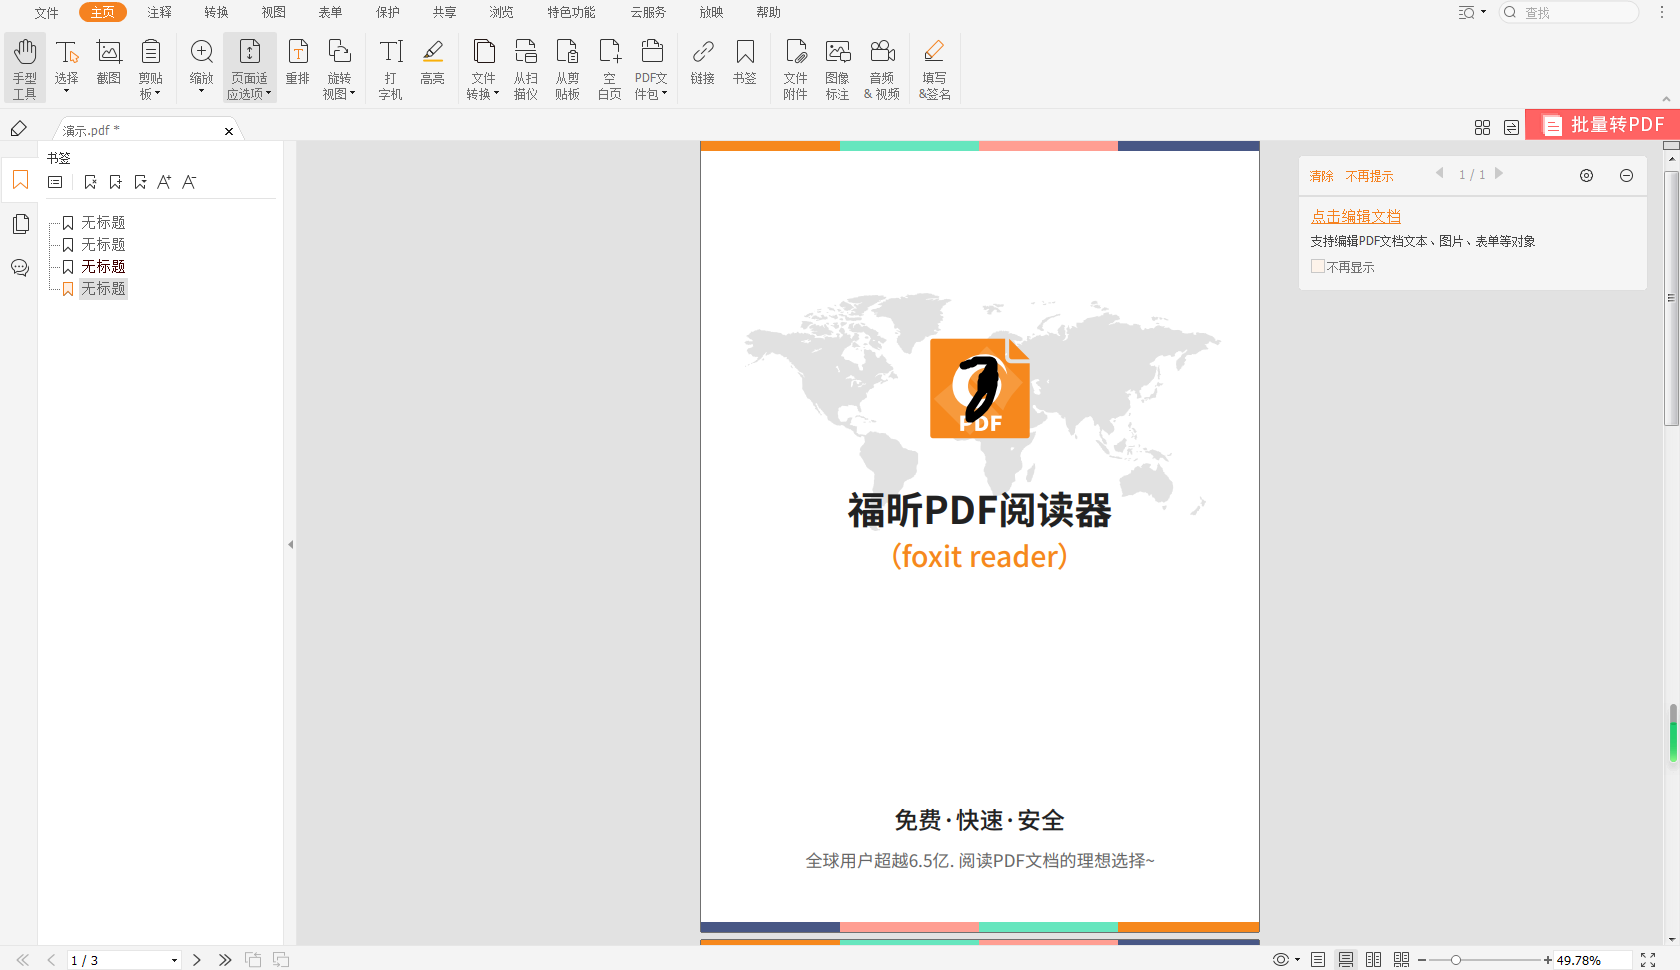Click the Reflow (重排) tool
The width and height of the screenshot is (1680, 970).
click(298, 62)
